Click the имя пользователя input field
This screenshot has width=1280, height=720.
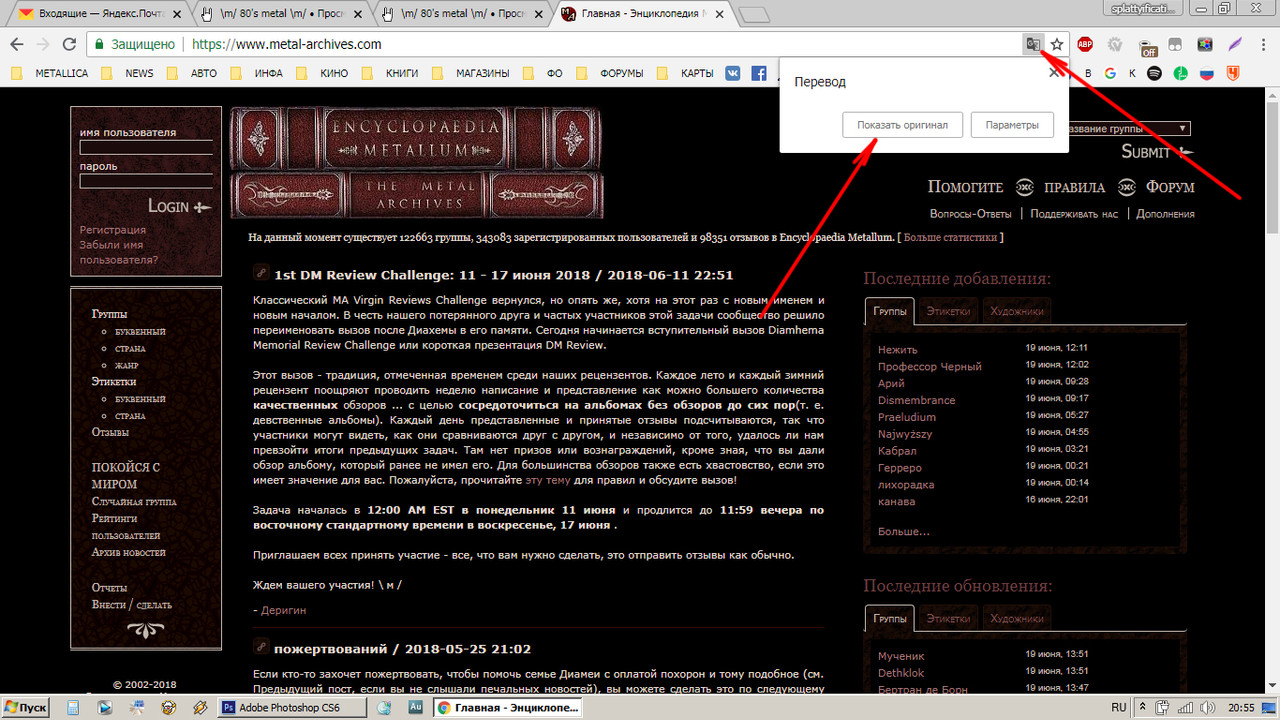click(x=146, y=147)
